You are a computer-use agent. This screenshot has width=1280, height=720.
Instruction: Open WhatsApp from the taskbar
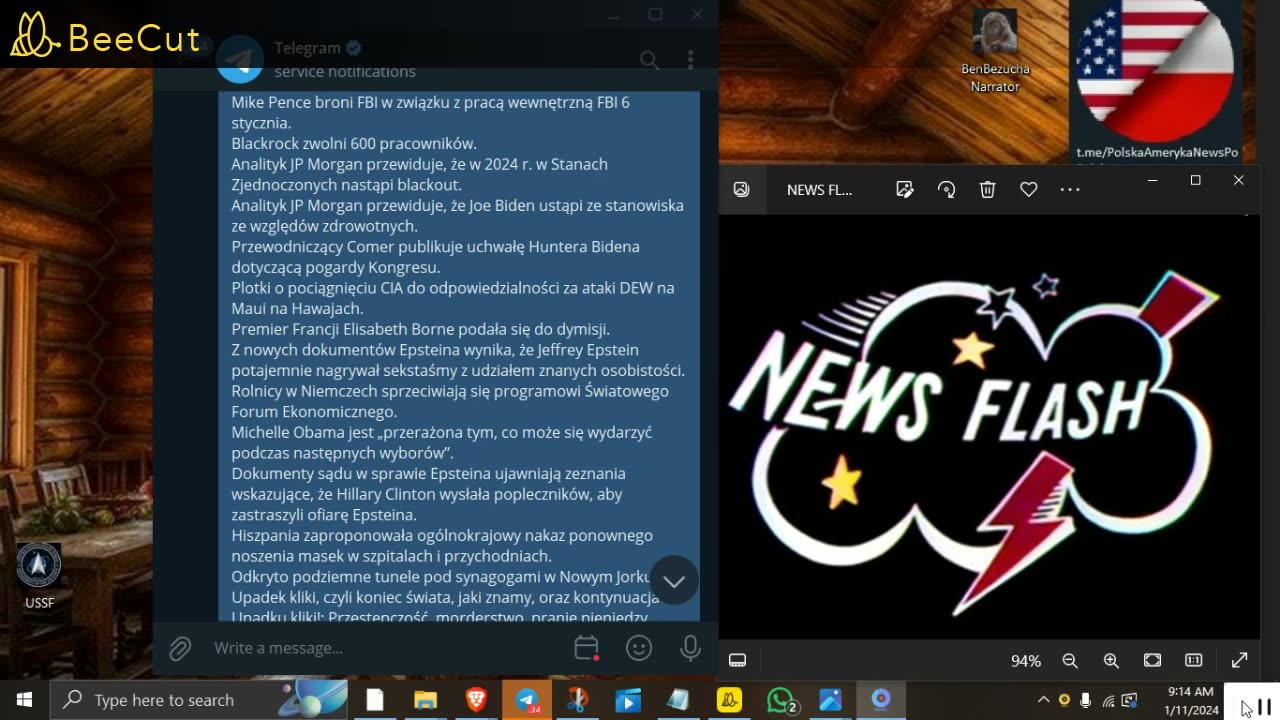(x=781, y=700)
